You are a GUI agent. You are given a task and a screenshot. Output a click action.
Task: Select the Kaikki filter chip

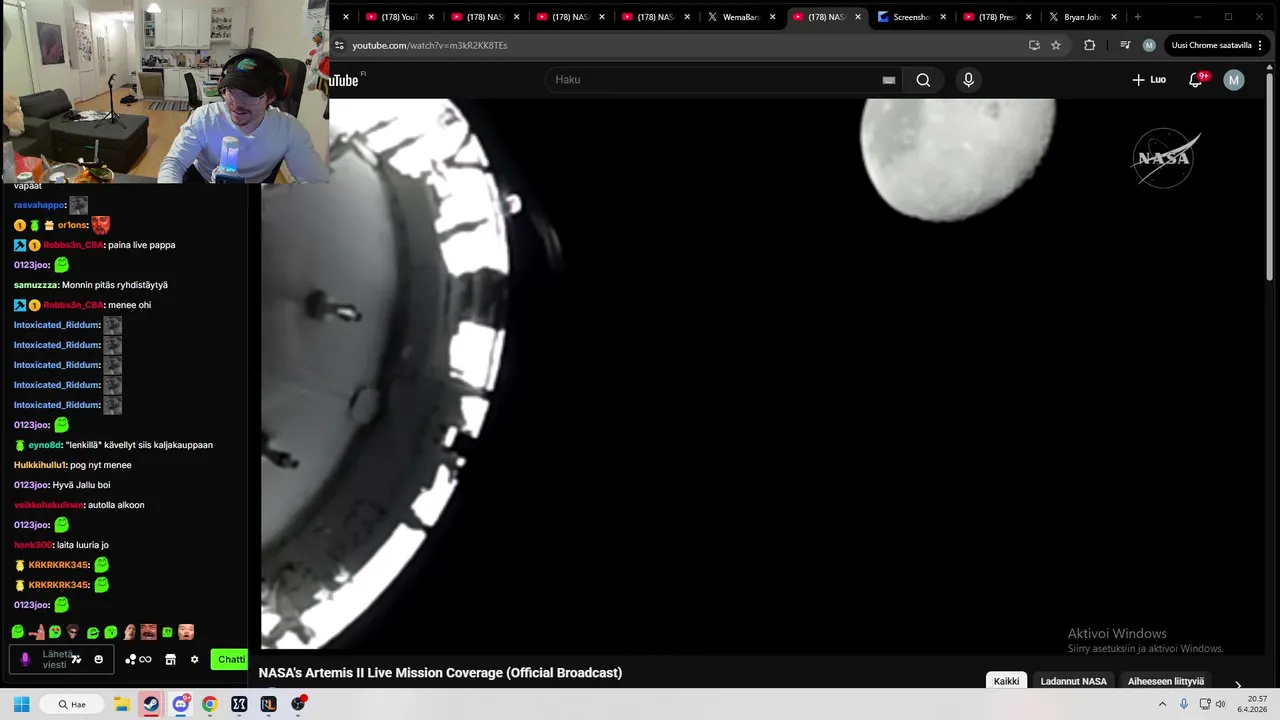1006,681
